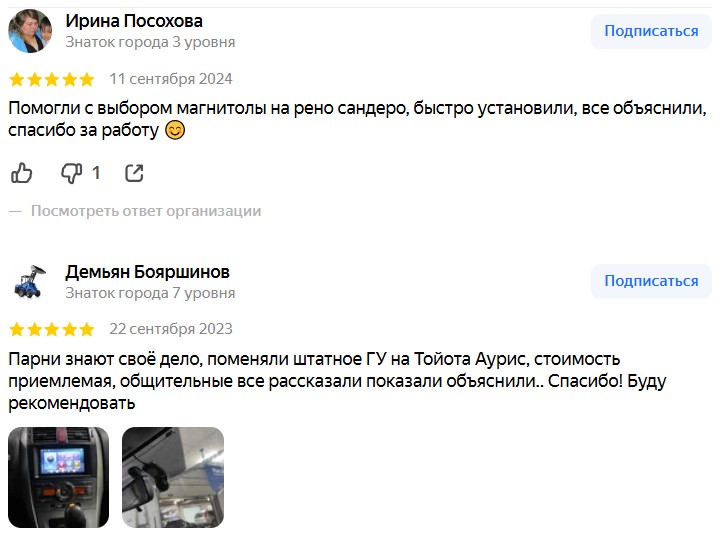The height and width of the screenshot is (556, 728).
Task: Open Демьян Бояршинов's tractor avatar
Action: click(x=30, y=282)
